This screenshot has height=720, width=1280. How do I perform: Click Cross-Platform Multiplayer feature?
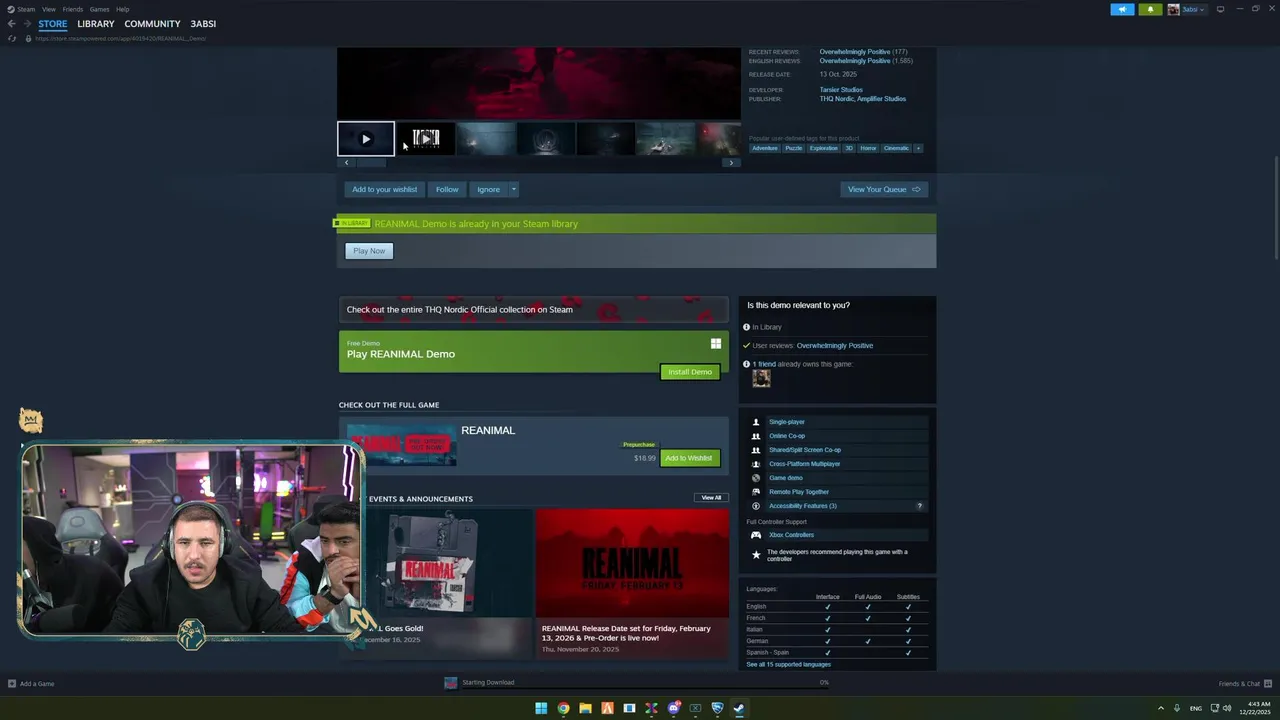coord(805,464)
